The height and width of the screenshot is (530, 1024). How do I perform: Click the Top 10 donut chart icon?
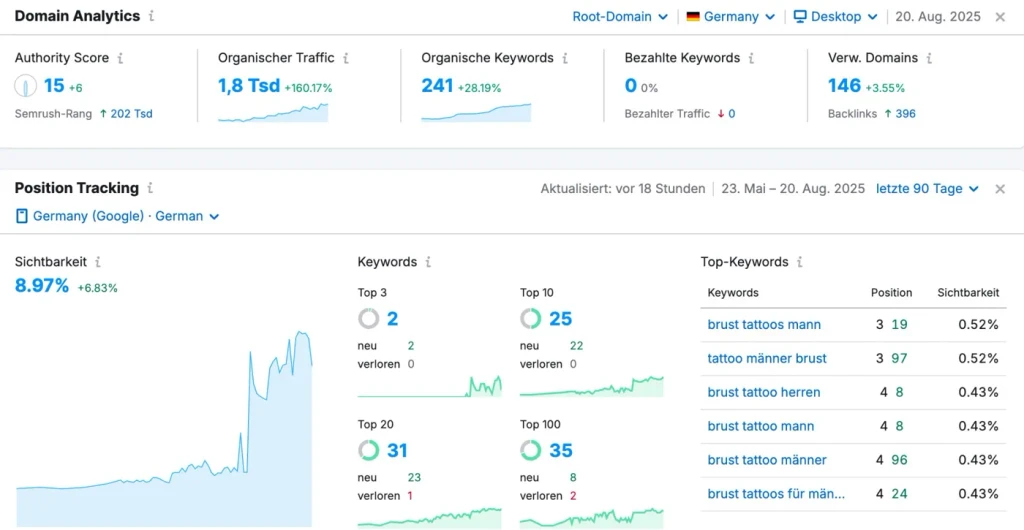pos(530,319)
